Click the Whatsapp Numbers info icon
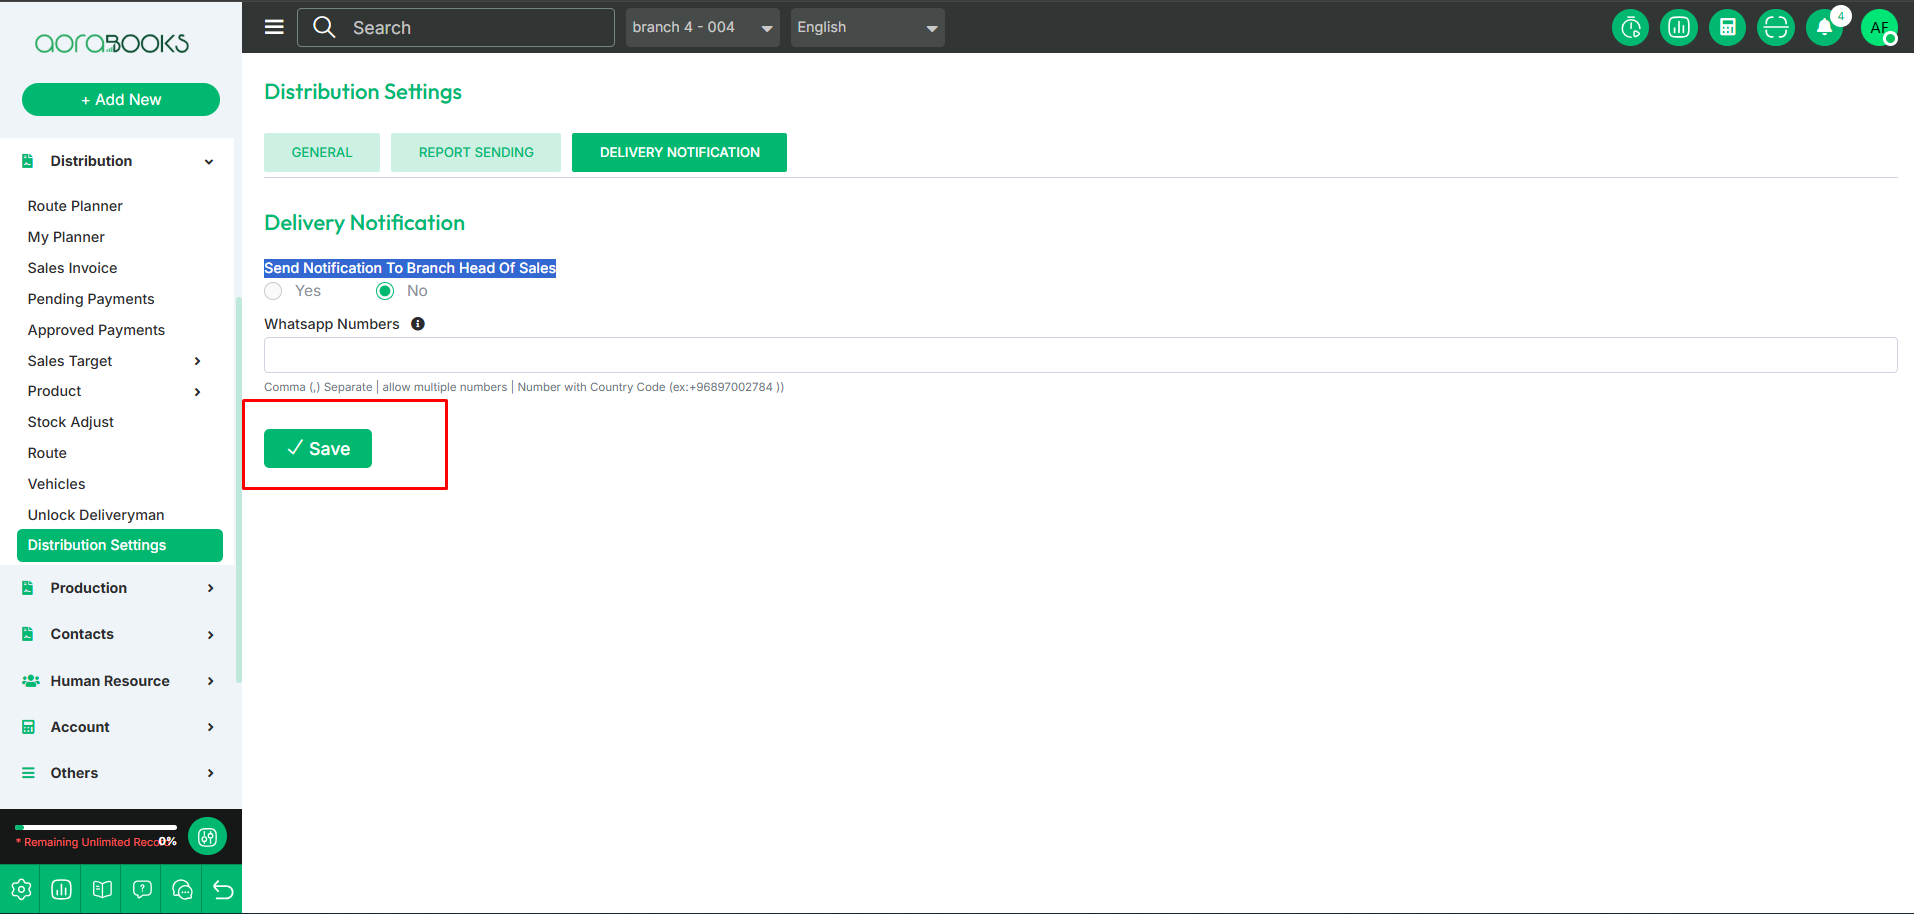 pyautogui.click(x=418, y=324)
